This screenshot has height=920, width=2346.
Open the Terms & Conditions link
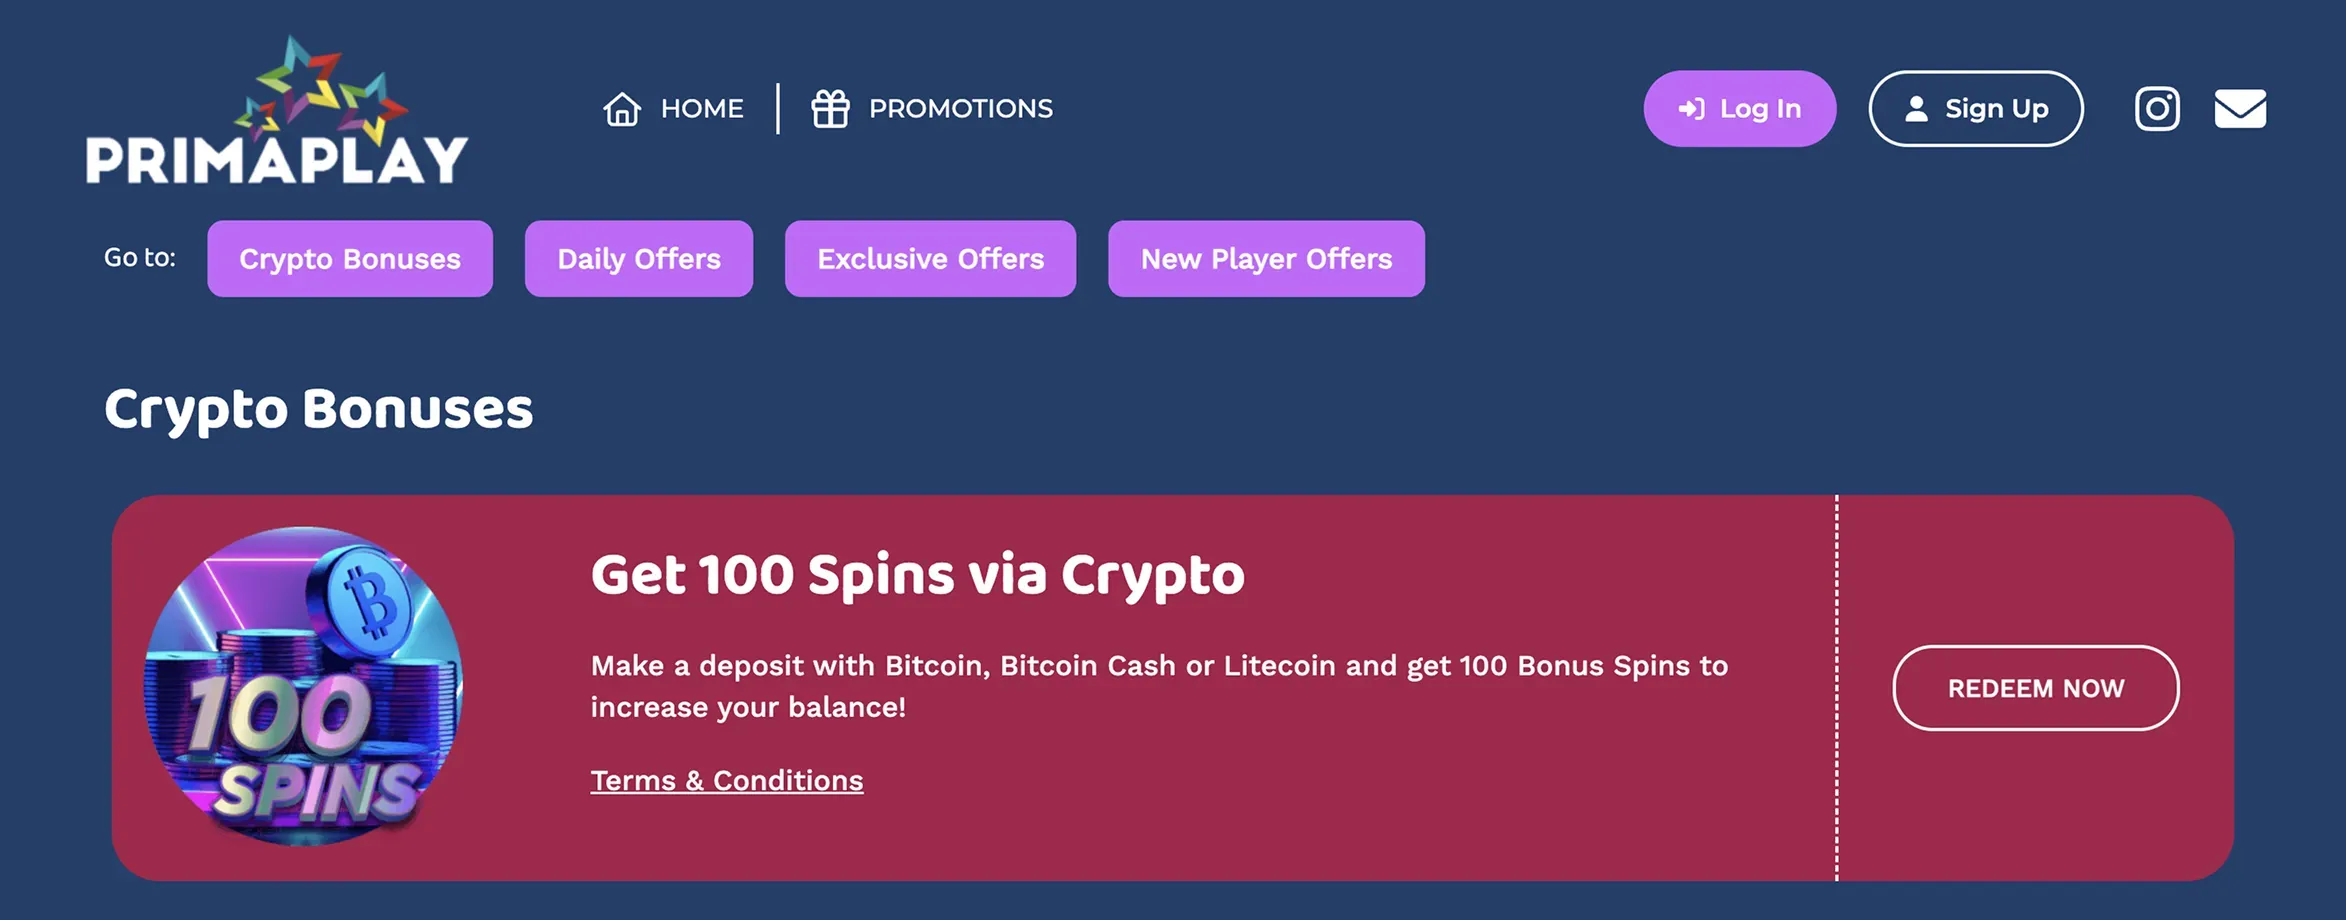tap(727, 781)
